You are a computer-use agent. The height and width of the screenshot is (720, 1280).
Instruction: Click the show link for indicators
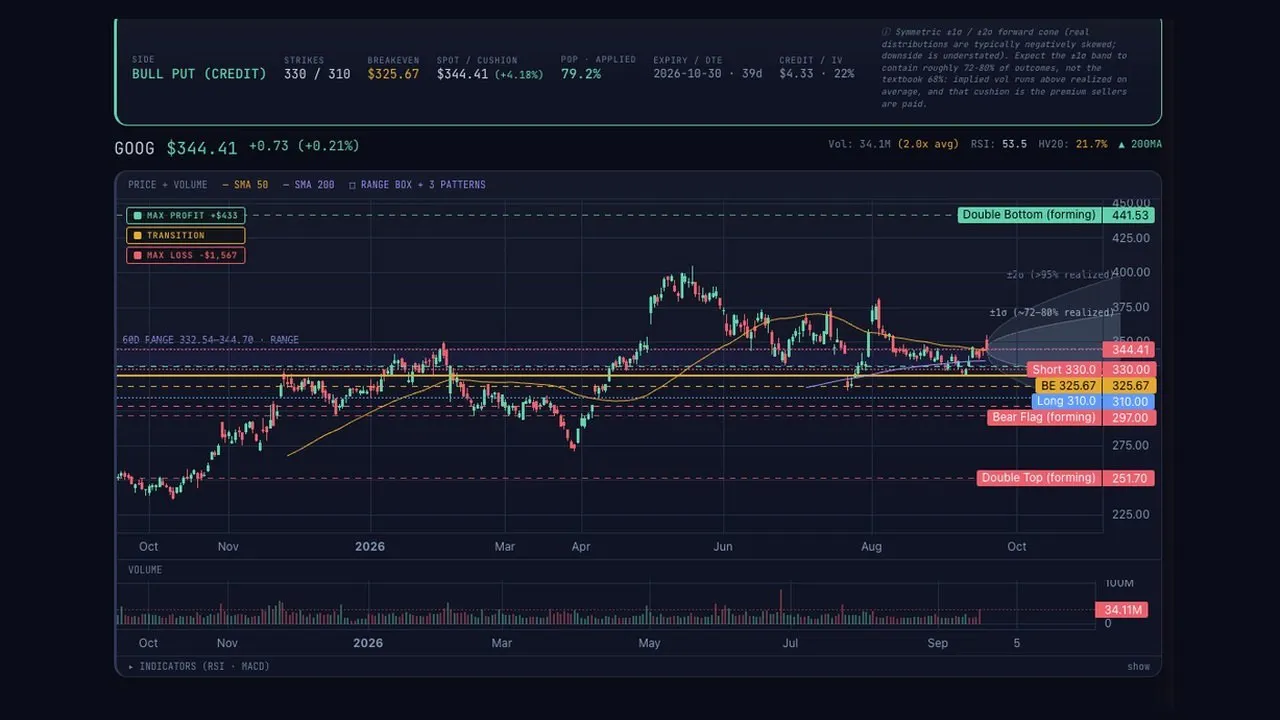point(1138,666)
